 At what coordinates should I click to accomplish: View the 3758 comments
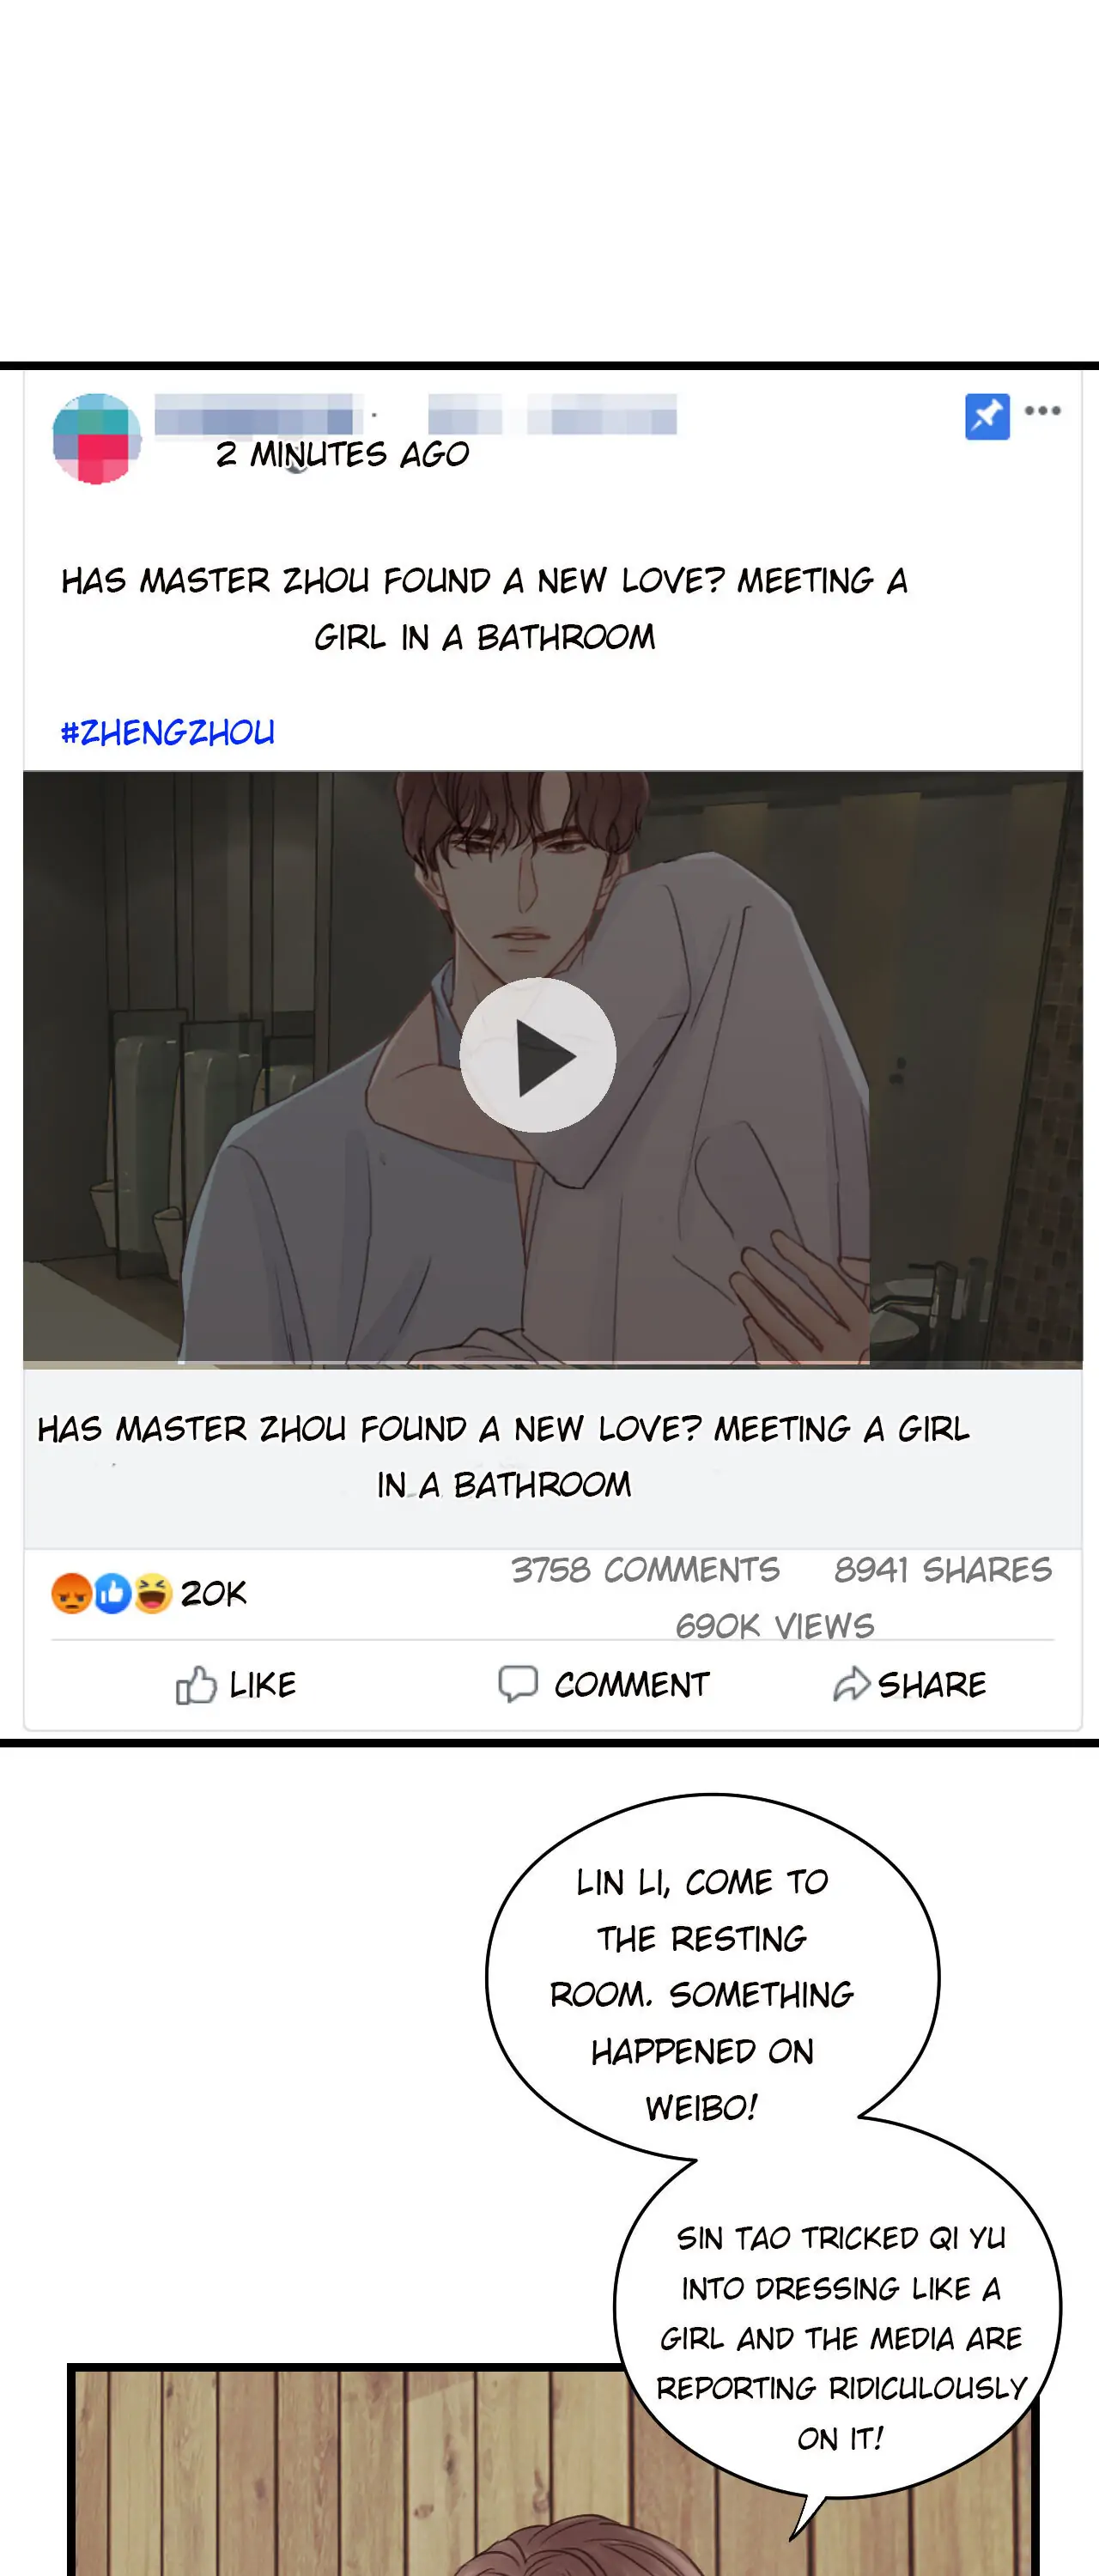tap(645, 1570)
